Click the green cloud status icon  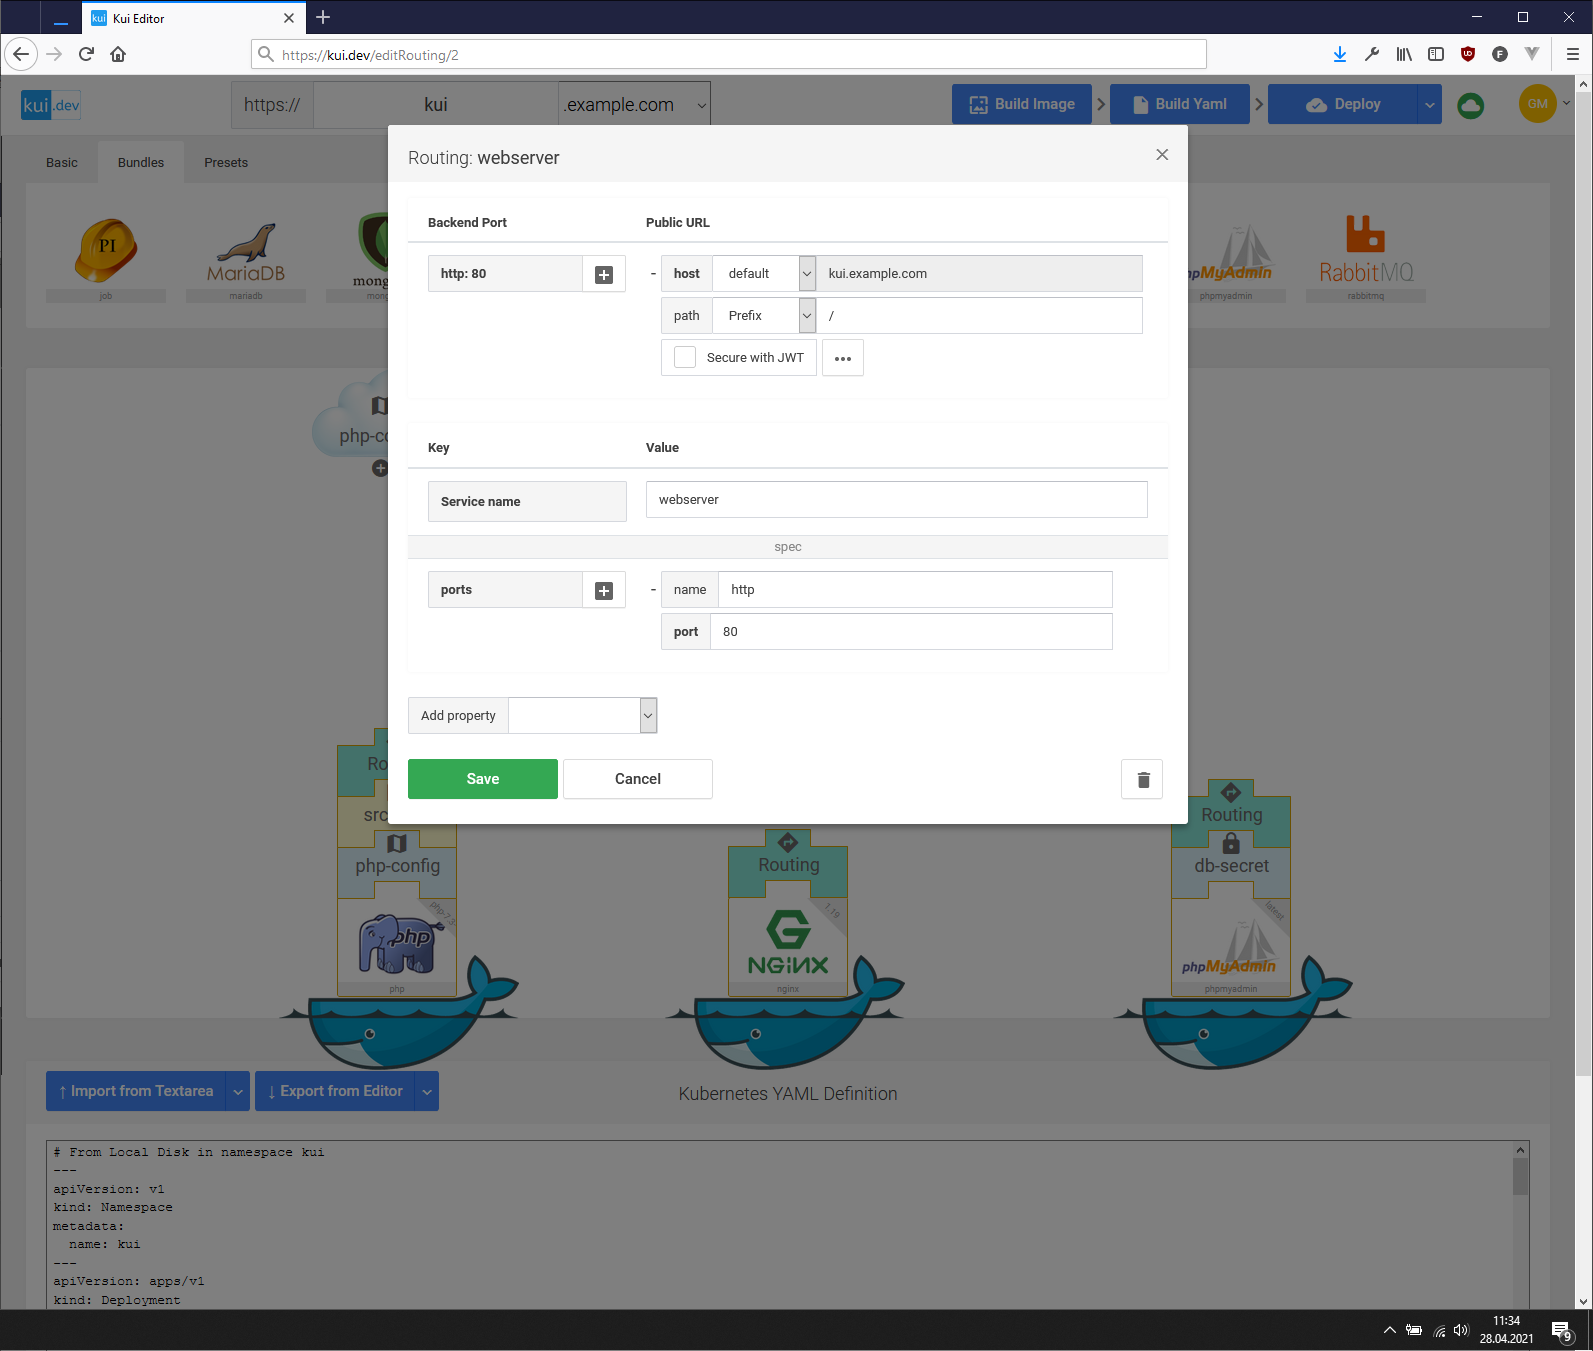point(1470,105)
